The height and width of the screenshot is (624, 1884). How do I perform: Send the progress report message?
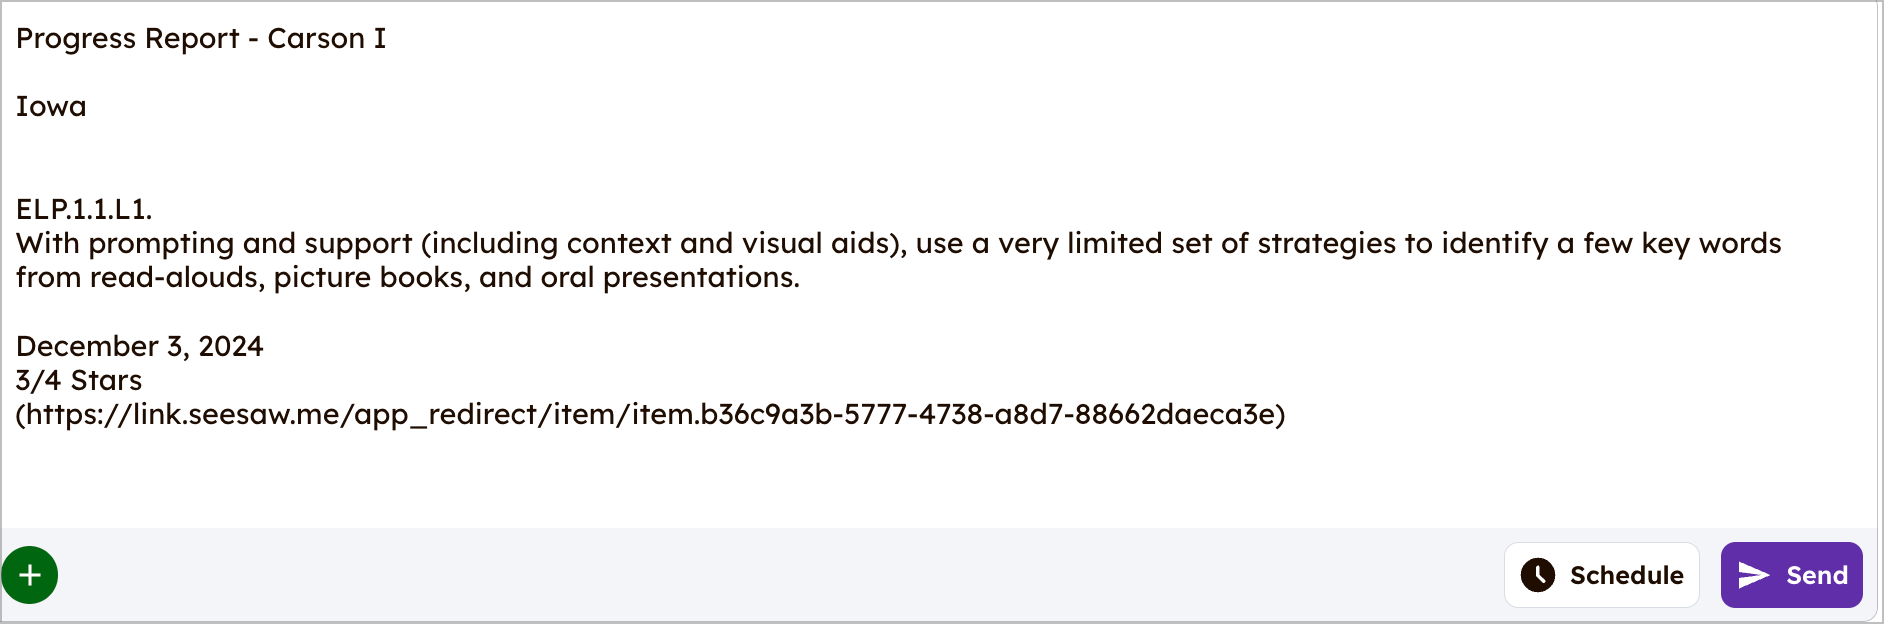tap(1791, 575)
